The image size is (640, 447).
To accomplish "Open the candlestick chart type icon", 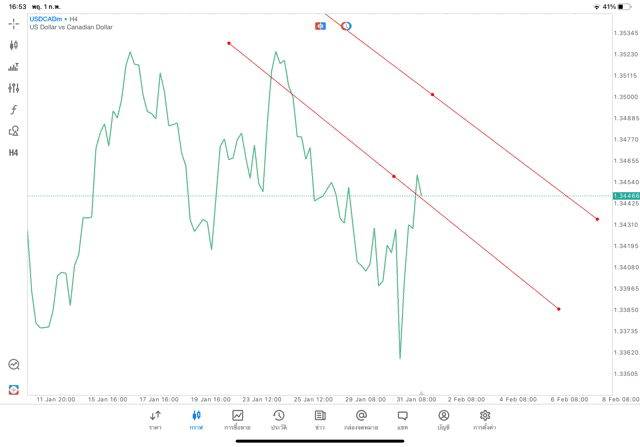I will coord(13,45).
